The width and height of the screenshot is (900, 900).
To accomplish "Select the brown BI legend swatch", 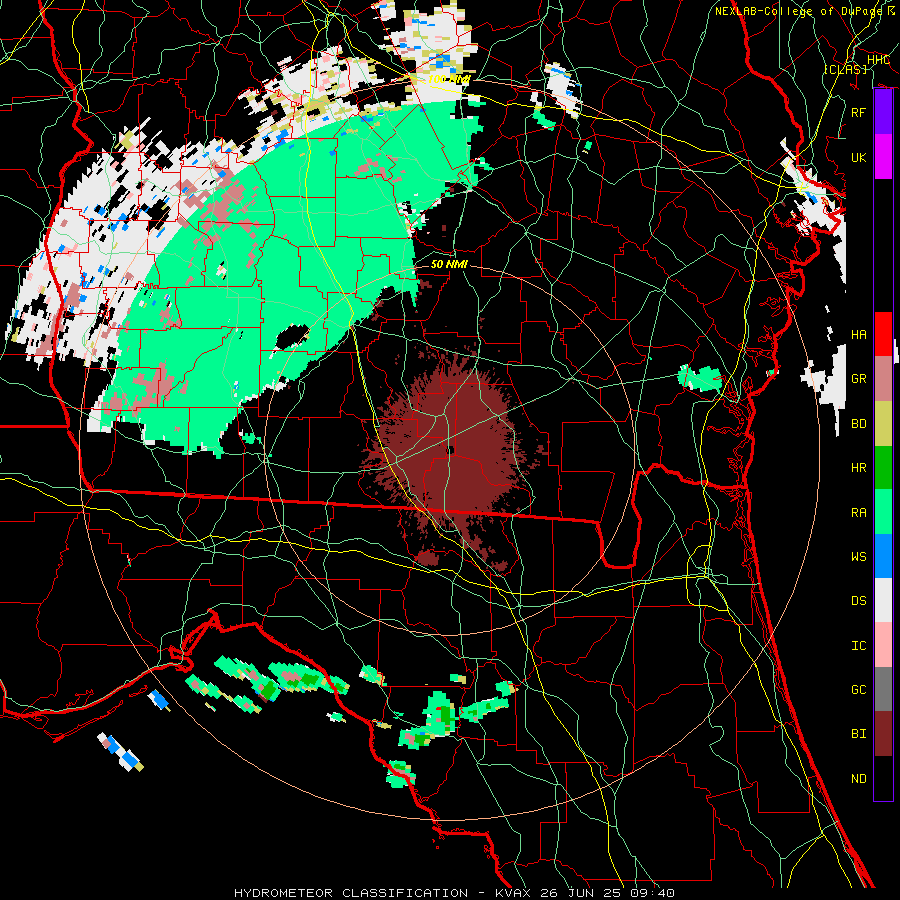I will tap(883, 734).
